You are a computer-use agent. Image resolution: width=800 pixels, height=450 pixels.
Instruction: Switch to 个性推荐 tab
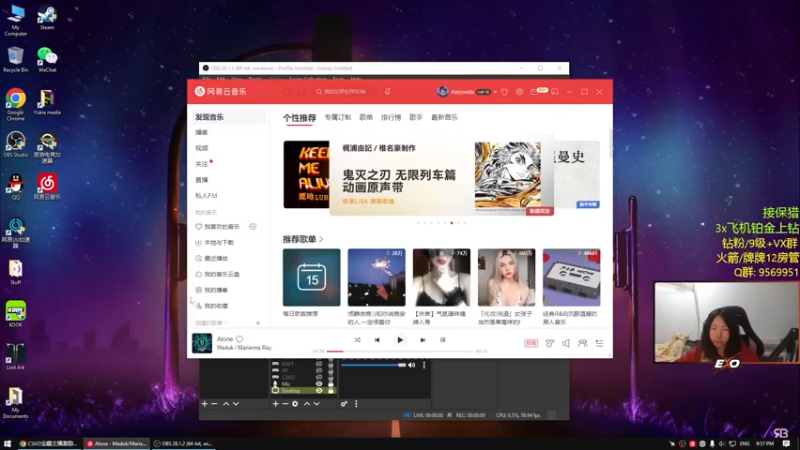coord(299,117)
